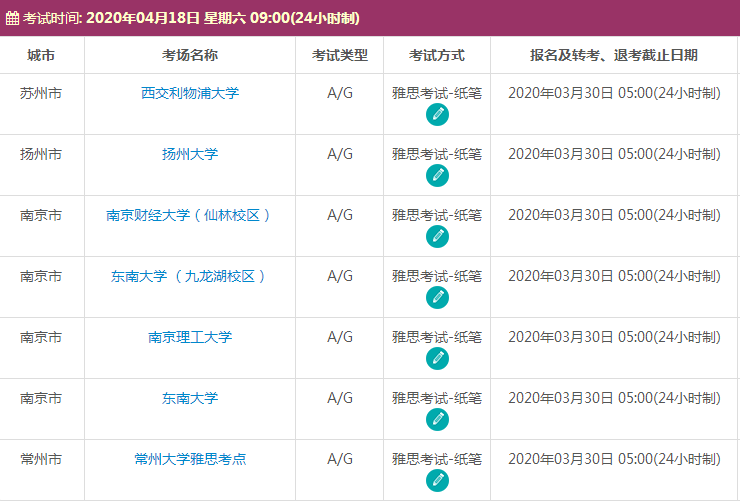740x501 pixels.
Task: Click A/G in the 南京理工大学 row
Action: pyautogui.click(x=340, y=337)
